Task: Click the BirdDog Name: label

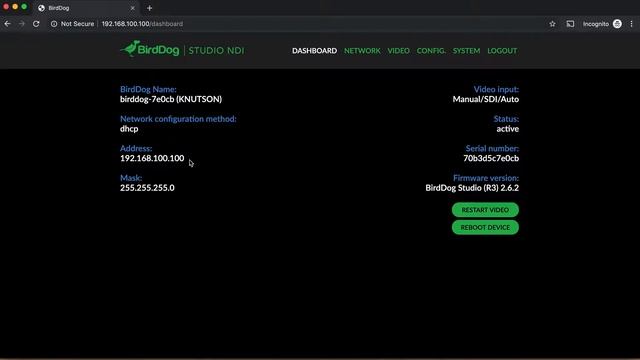Action: point(148,89)
